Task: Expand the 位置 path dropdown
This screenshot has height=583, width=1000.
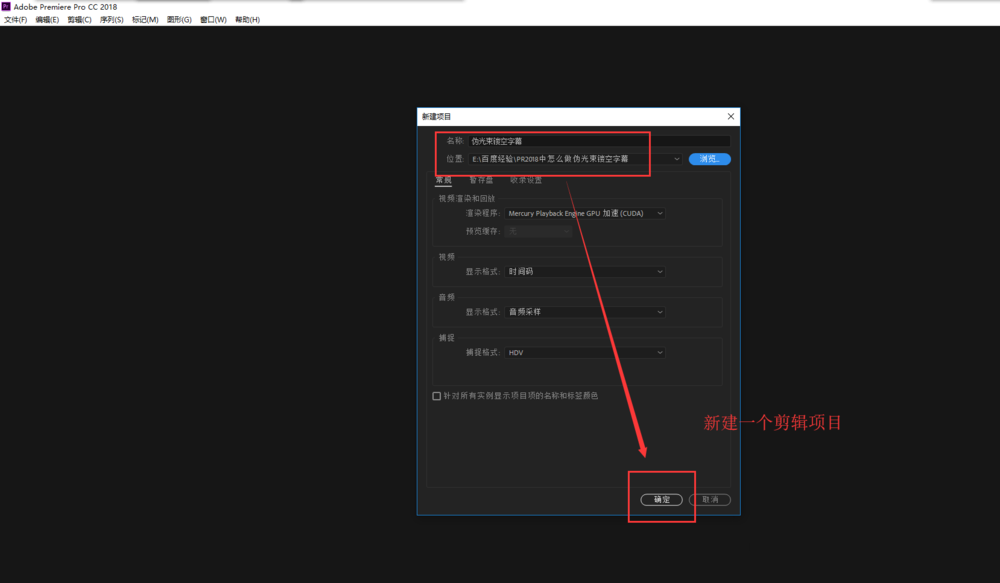Action: pos(677,159)
